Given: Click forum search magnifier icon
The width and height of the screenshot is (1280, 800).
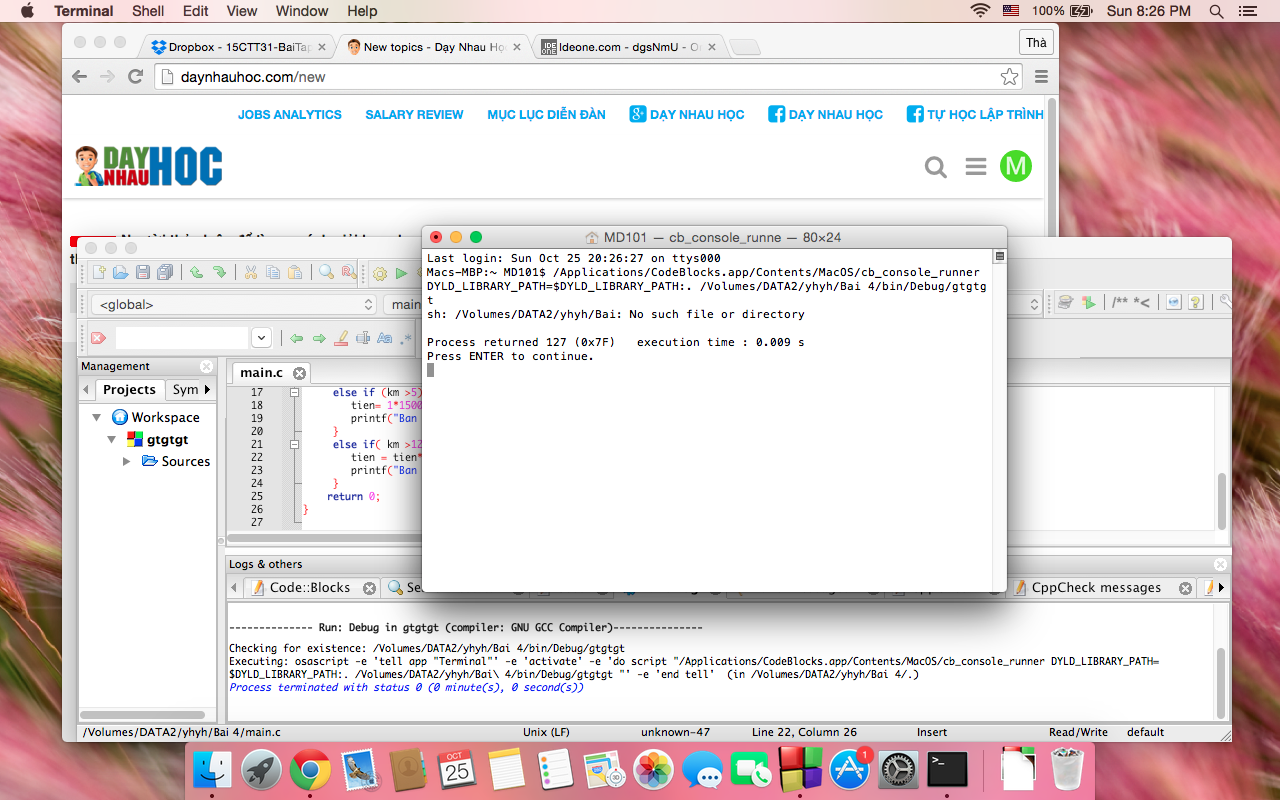Looking at the screenshot, I should (936, 167).
